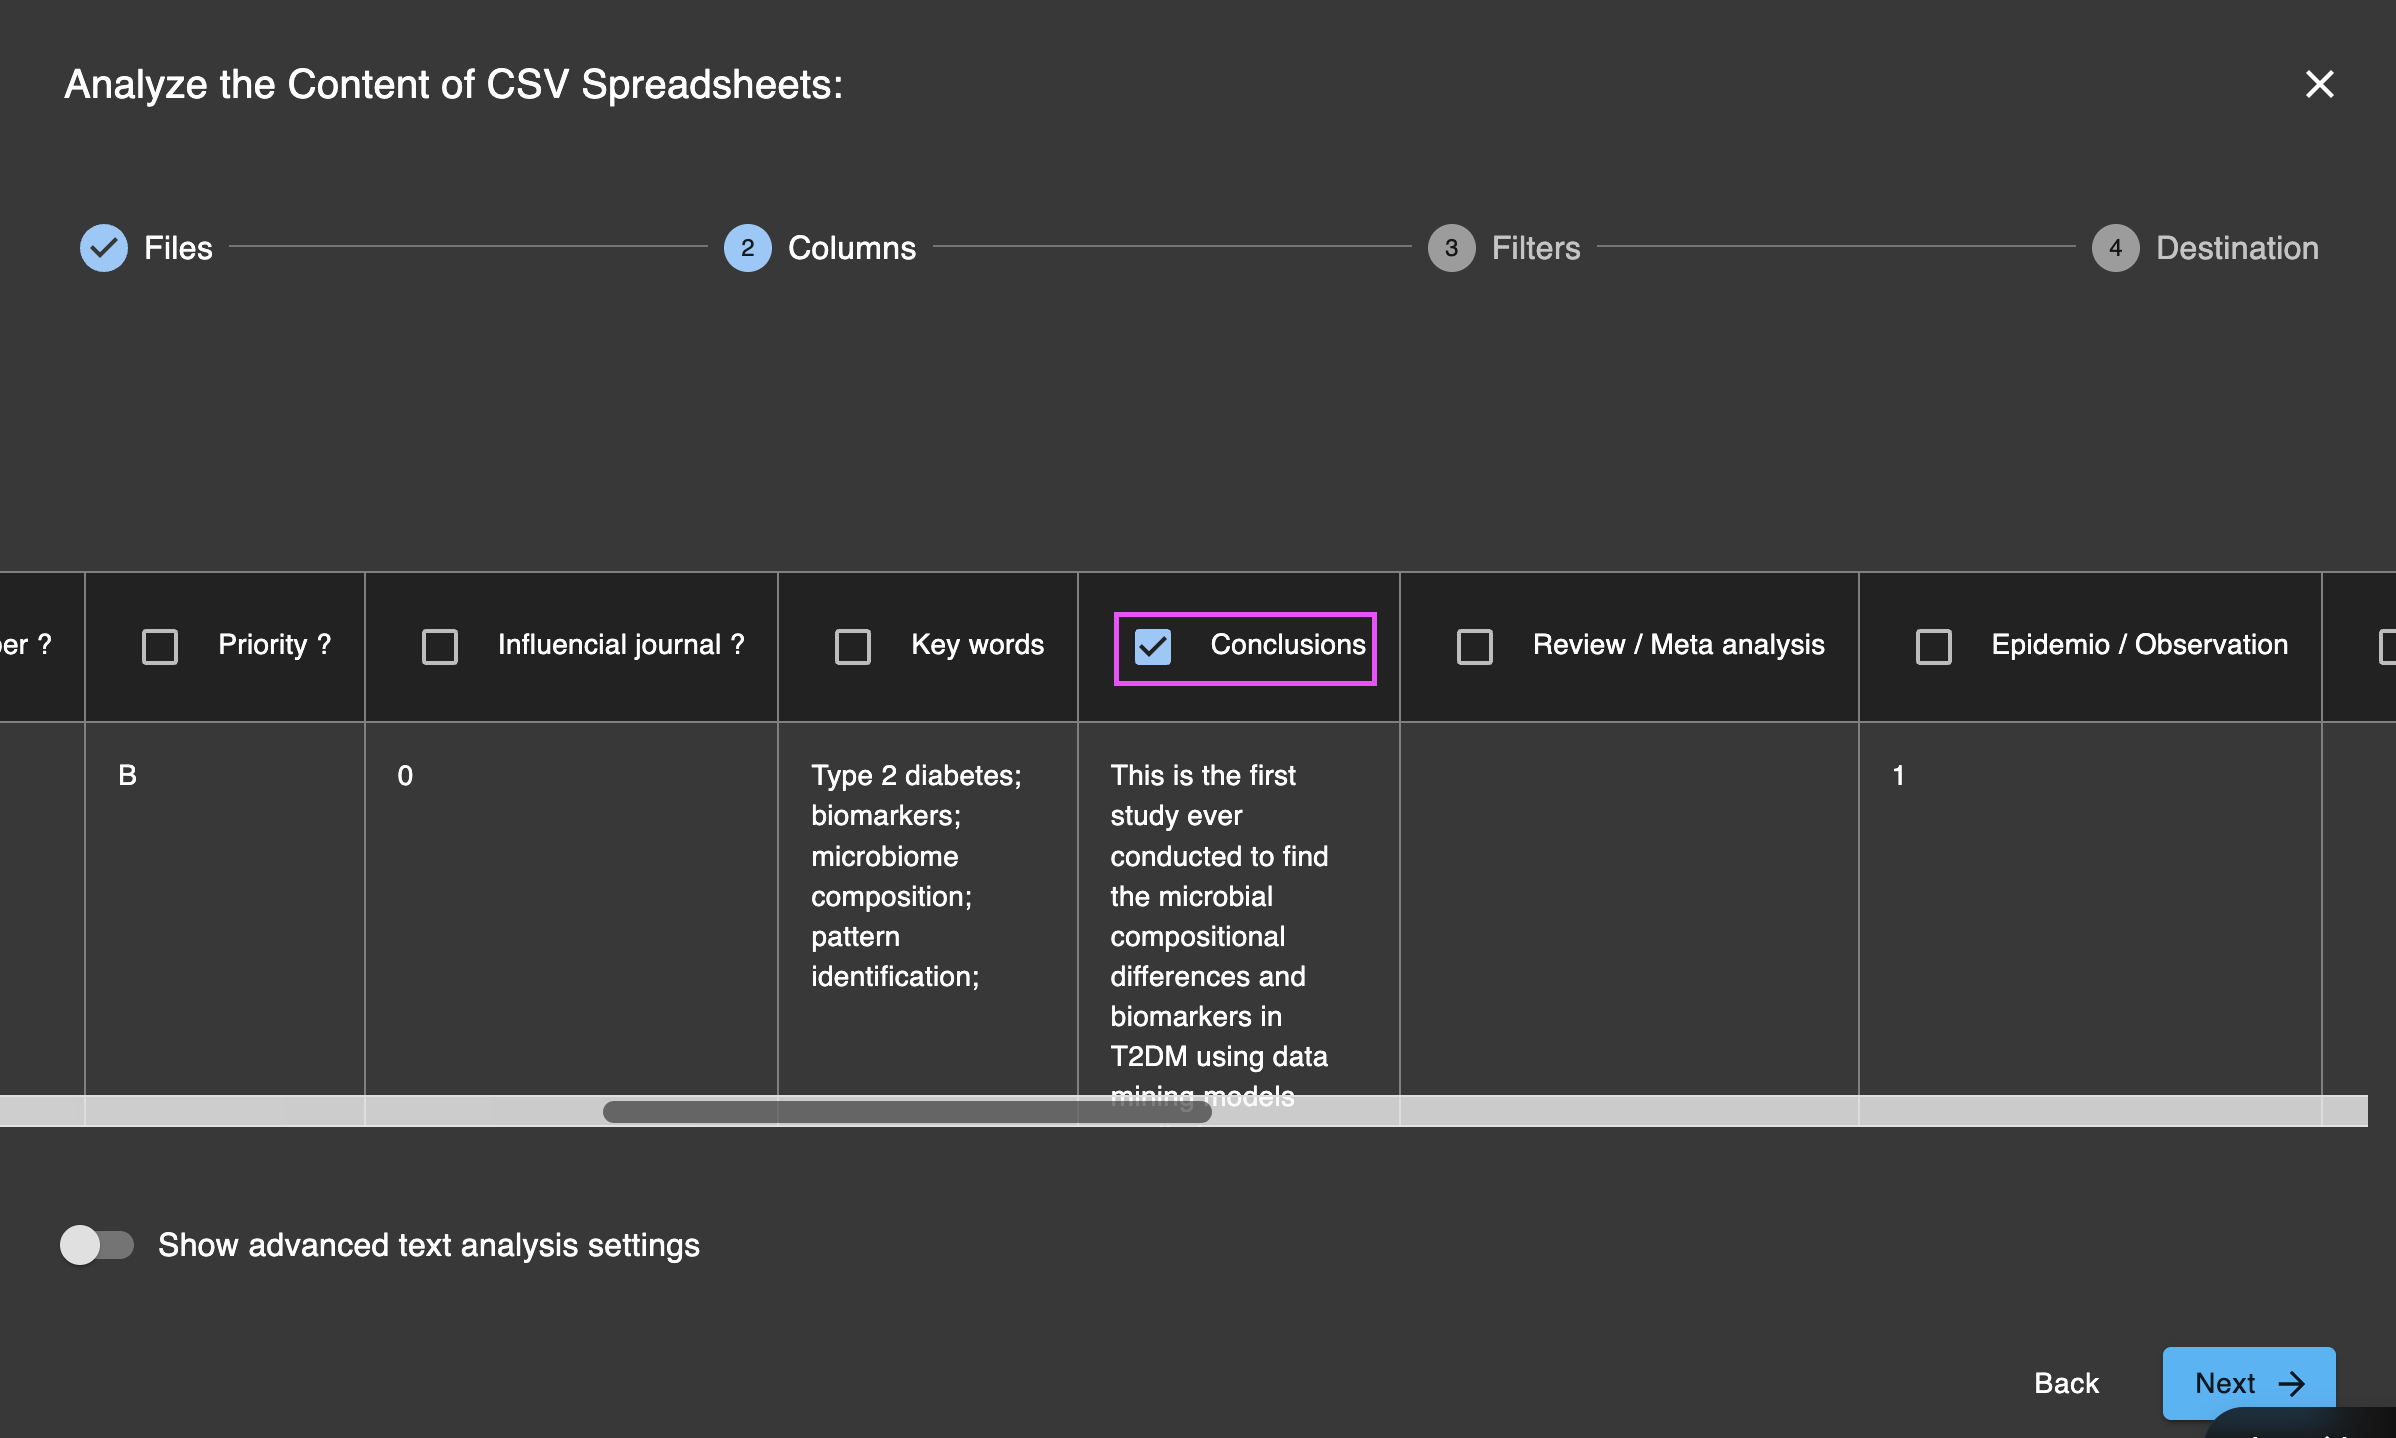Screen dimensions: 2396x1438
Task: Uncheck the Conclusions column checkbox
Action: 1153,647
